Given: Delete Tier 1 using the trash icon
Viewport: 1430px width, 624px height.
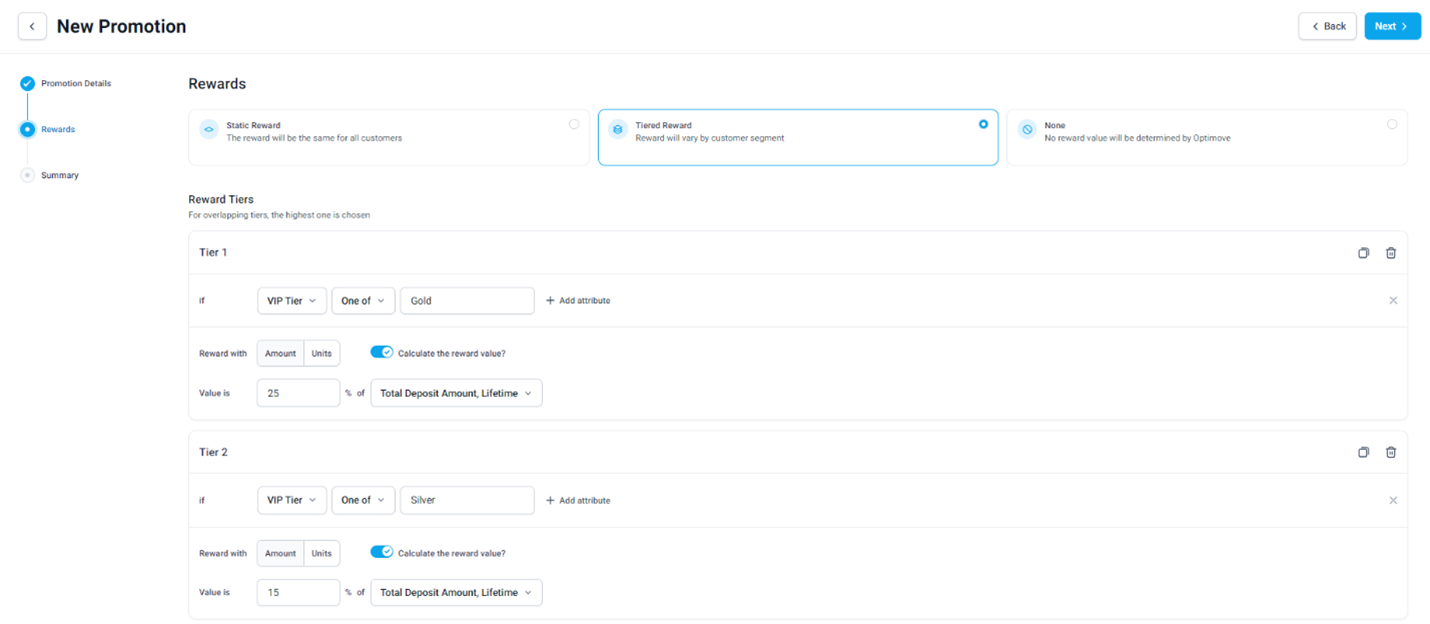Looking at the screenshot, I should [1391, 253].
